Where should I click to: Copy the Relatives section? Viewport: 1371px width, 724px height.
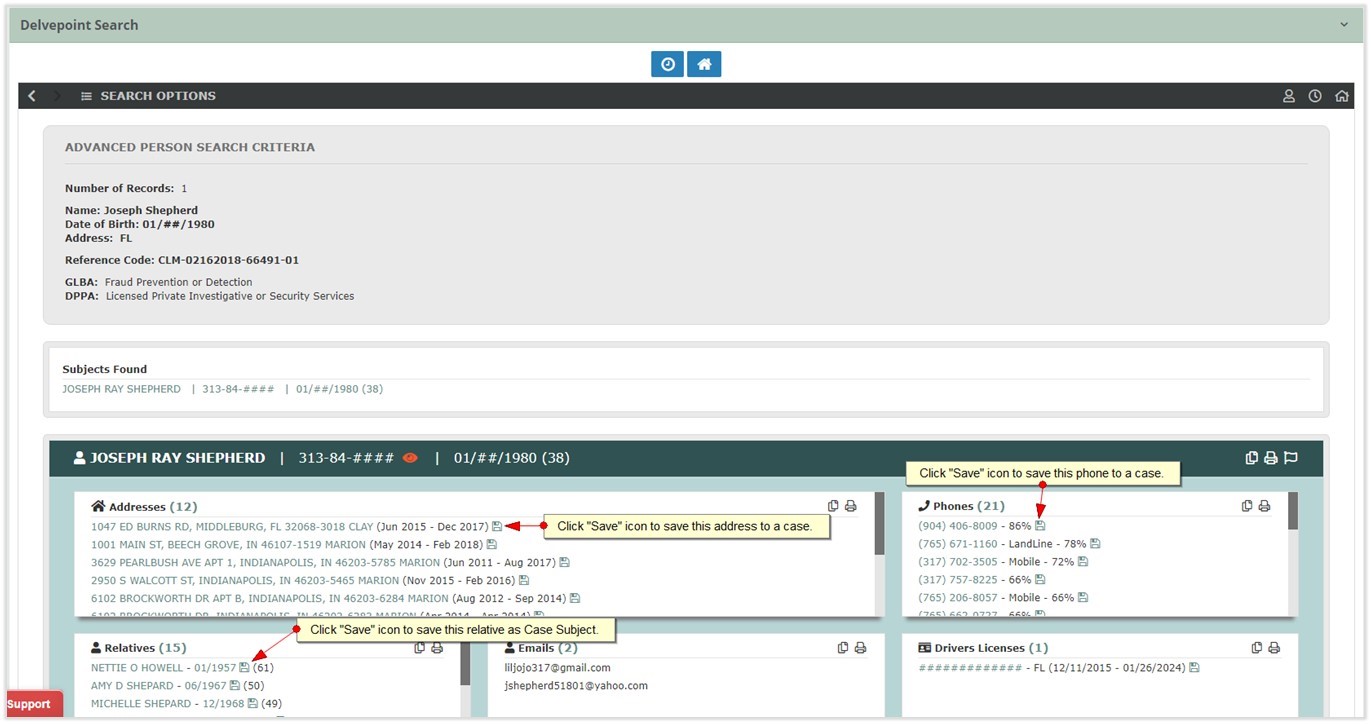pos(420,648)
